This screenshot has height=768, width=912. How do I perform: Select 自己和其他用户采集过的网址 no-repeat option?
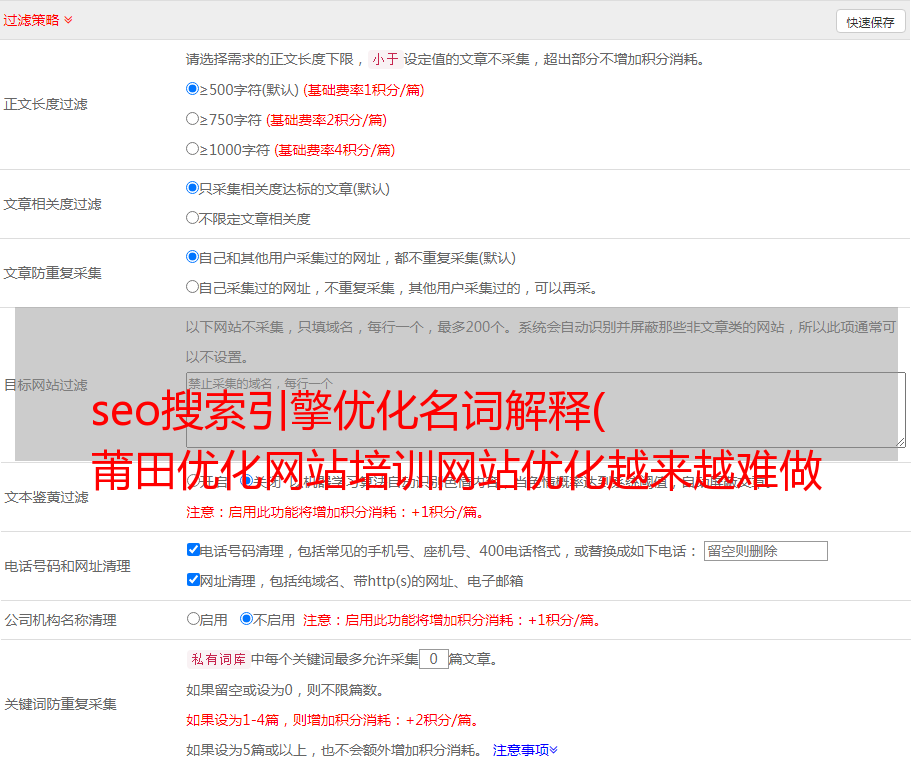click(192, 257)
